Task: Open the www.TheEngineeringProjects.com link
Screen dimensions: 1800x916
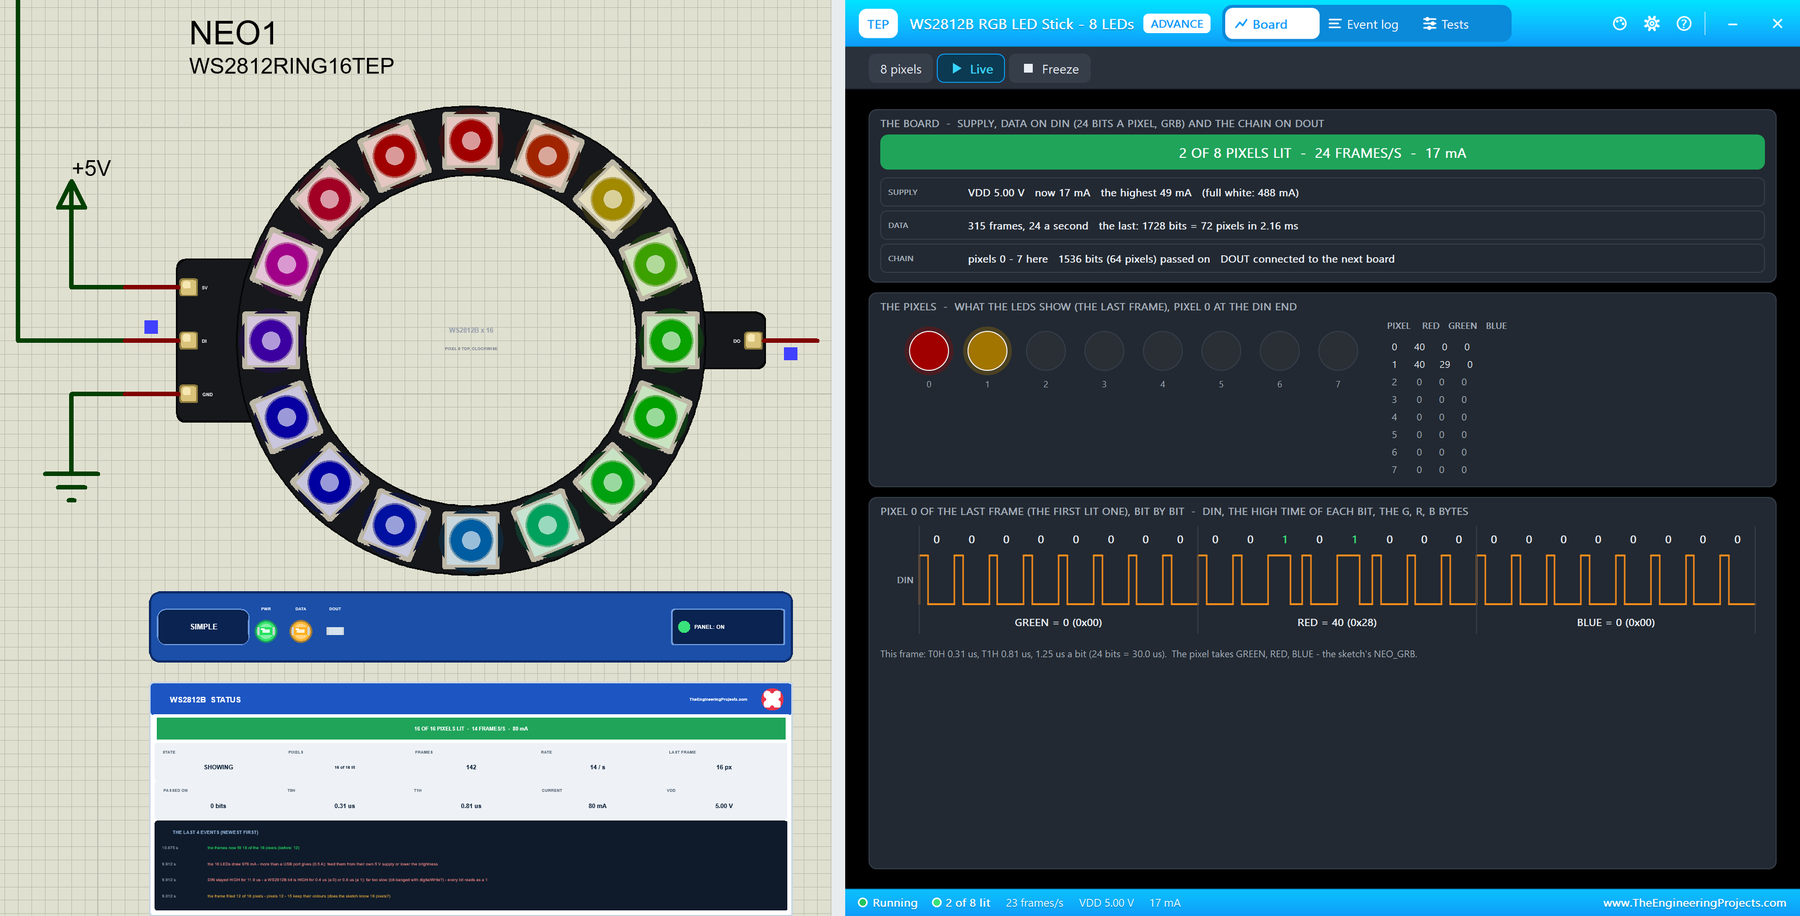Action: (1694, 903)
